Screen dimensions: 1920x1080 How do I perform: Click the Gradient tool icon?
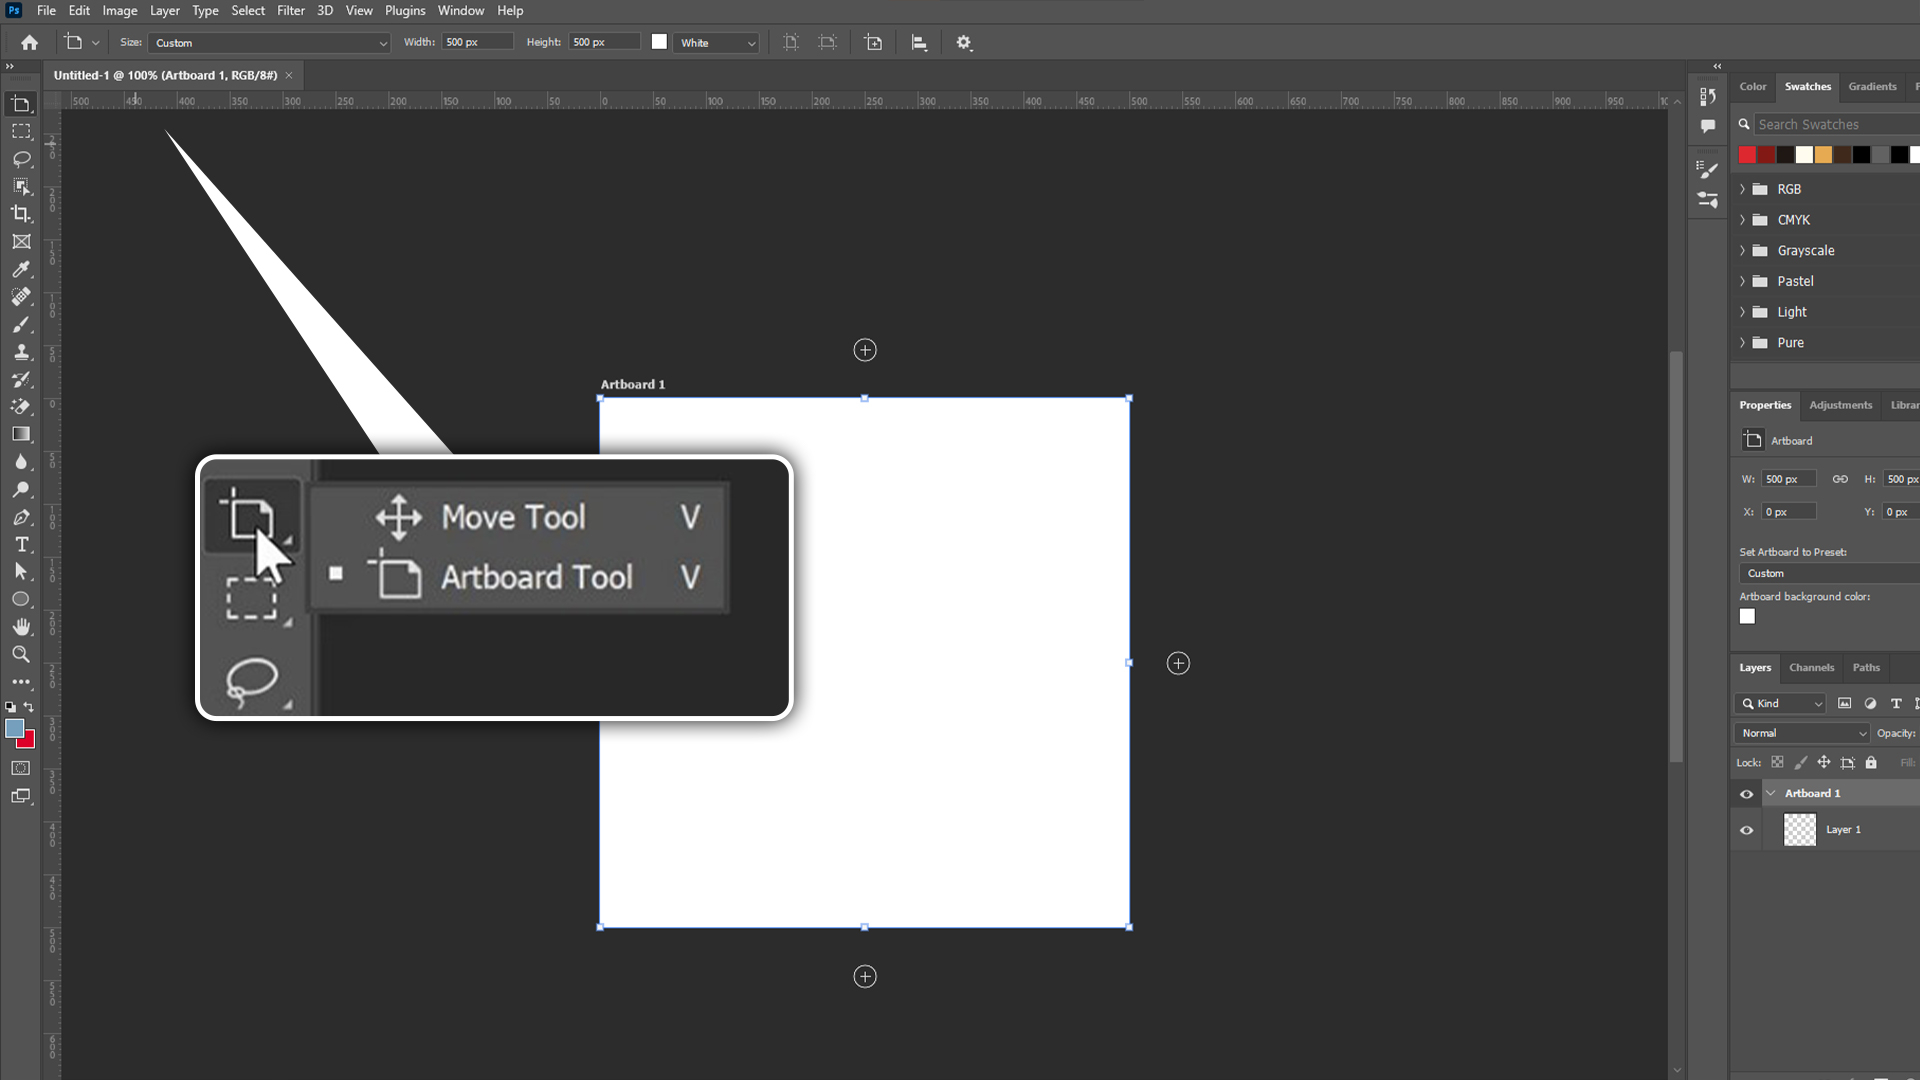tap(21, 435)
